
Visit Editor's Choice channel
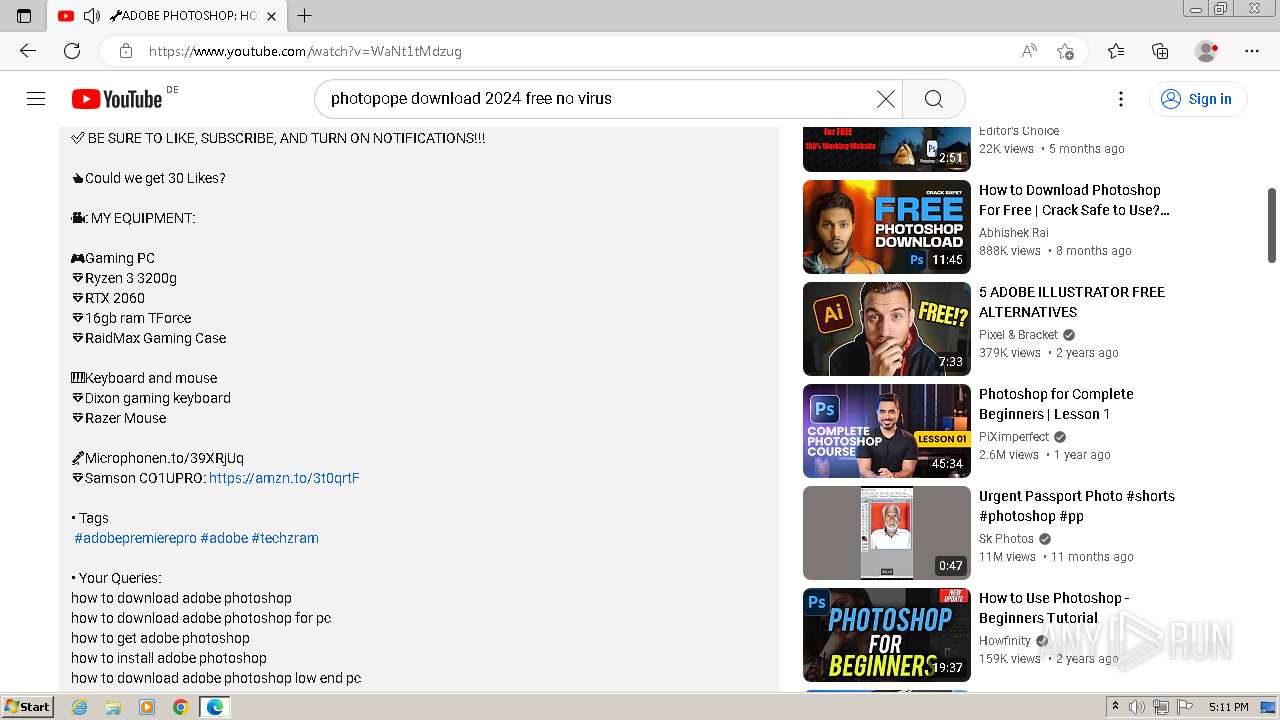(1019, 131)
